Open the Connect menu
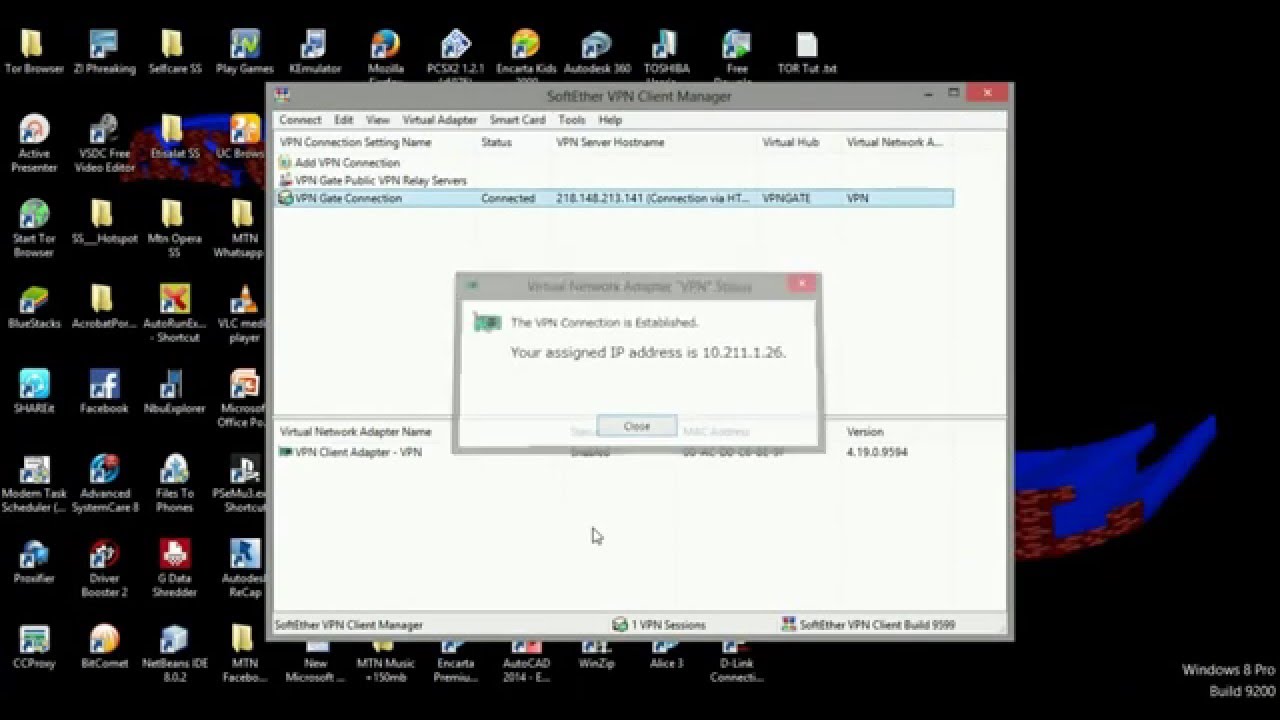 click(300, 120)
